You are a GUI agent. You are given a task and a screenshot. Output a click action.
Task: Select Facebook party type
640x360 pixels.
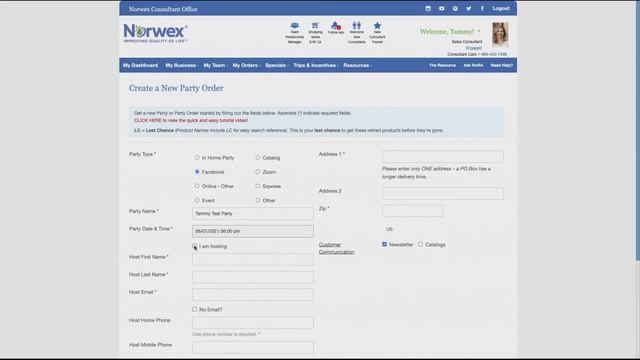[x=197, y=172]
